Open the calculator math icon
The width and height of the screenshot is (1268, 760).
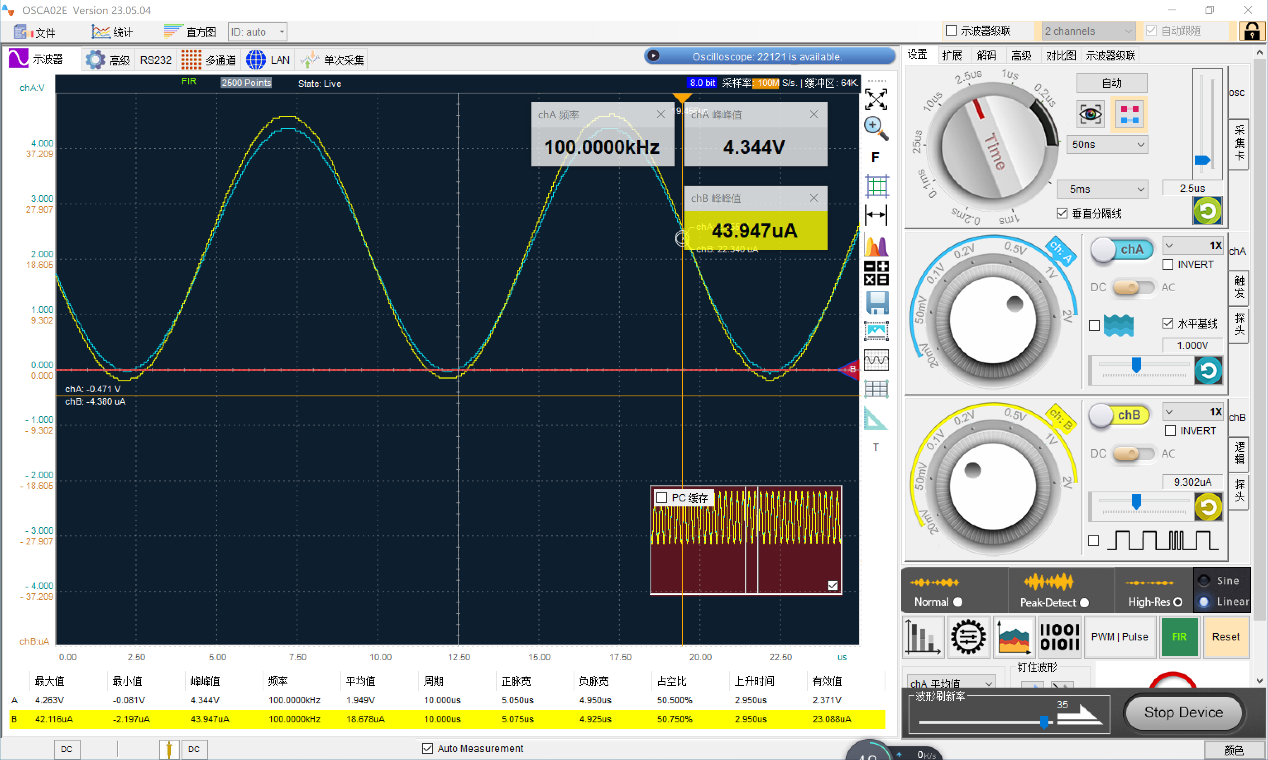[x=876, y=273]
